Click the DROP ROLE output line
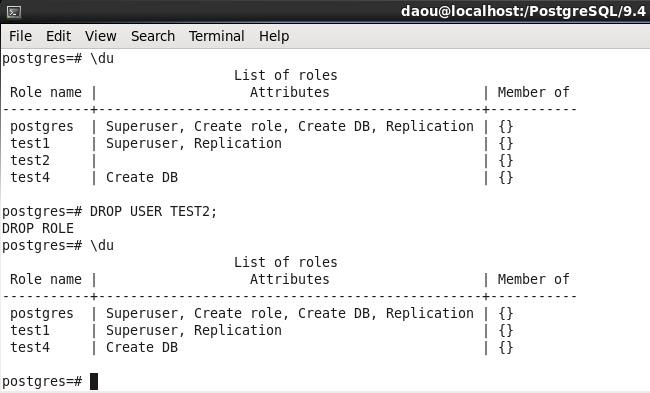 [x=38, y=228]
